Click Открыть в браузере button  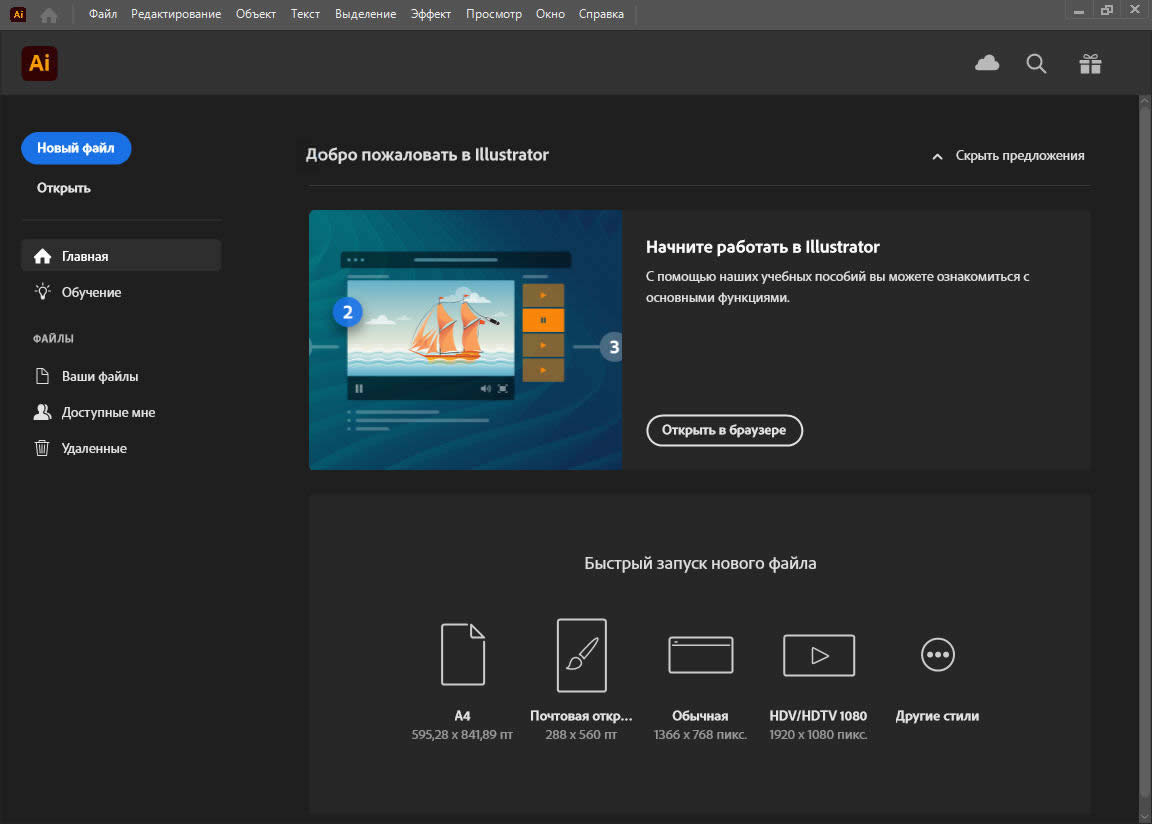(724, 430)
